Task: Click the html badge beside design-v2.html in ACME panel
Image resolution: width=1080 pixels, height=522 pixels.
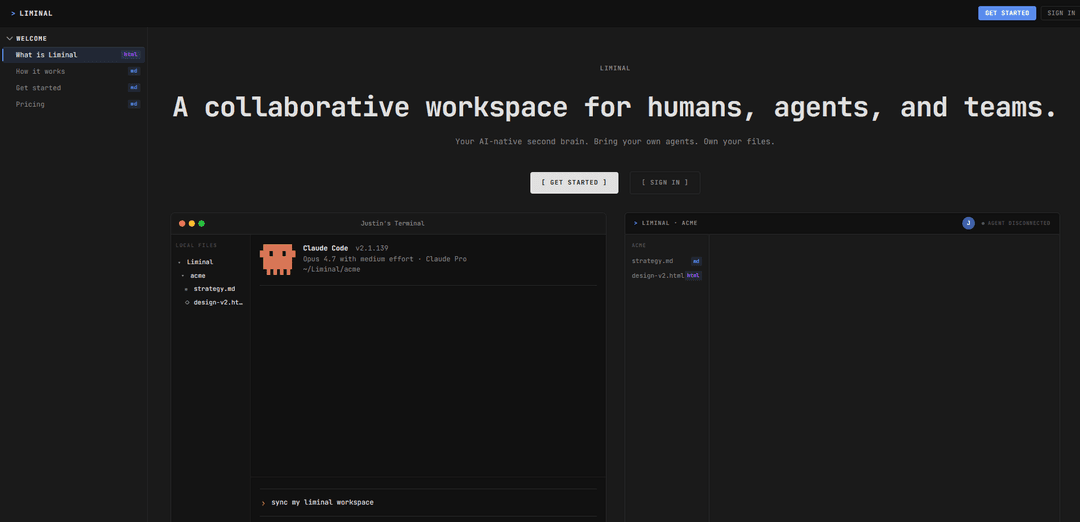Action: pos(693,275)
